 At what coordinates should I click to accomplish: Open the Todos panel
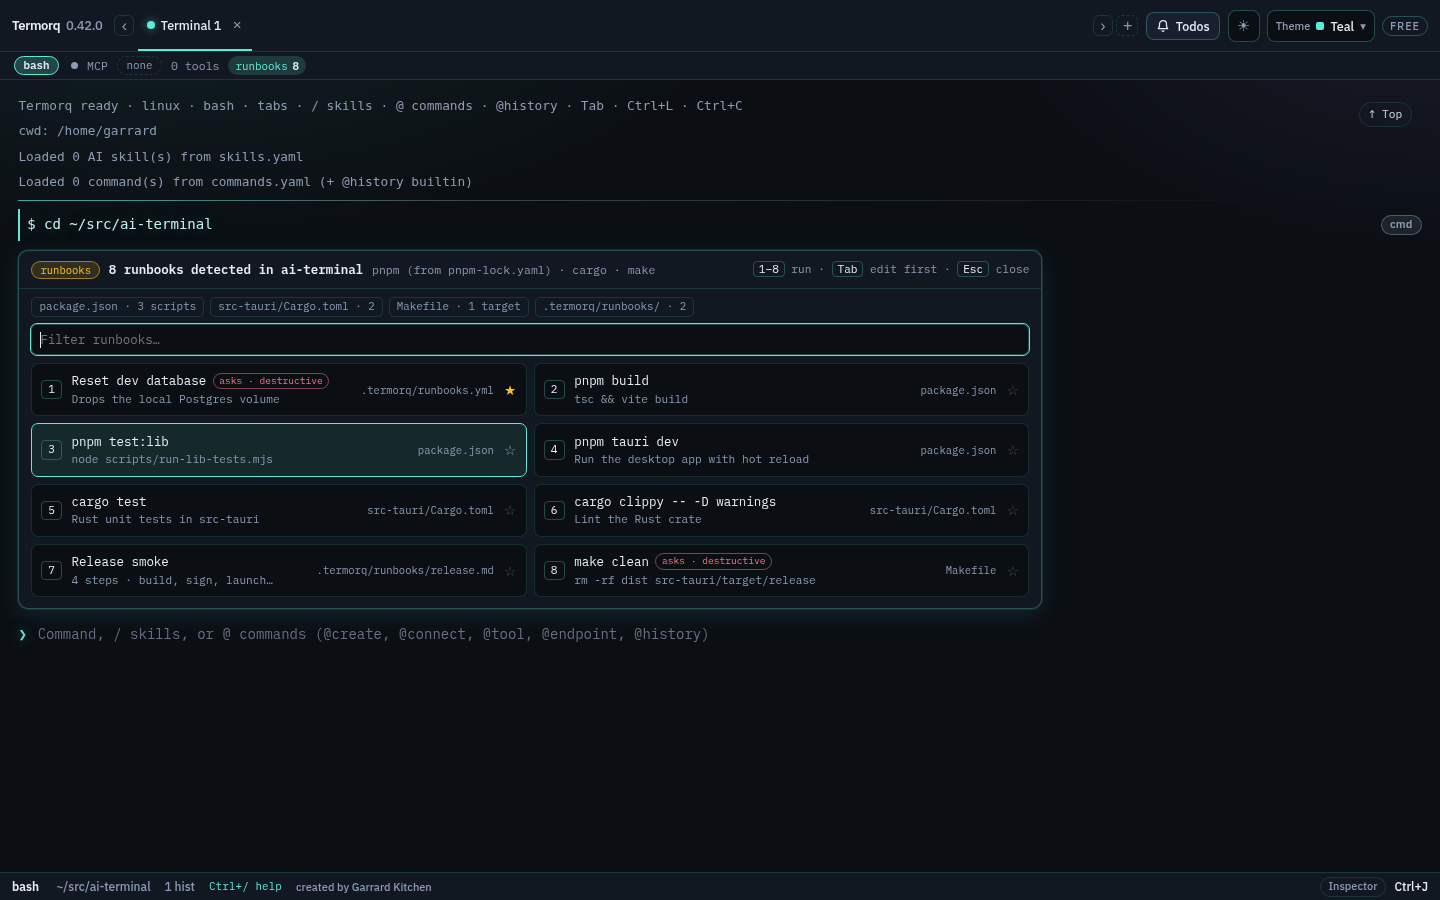pos(1183,26)
